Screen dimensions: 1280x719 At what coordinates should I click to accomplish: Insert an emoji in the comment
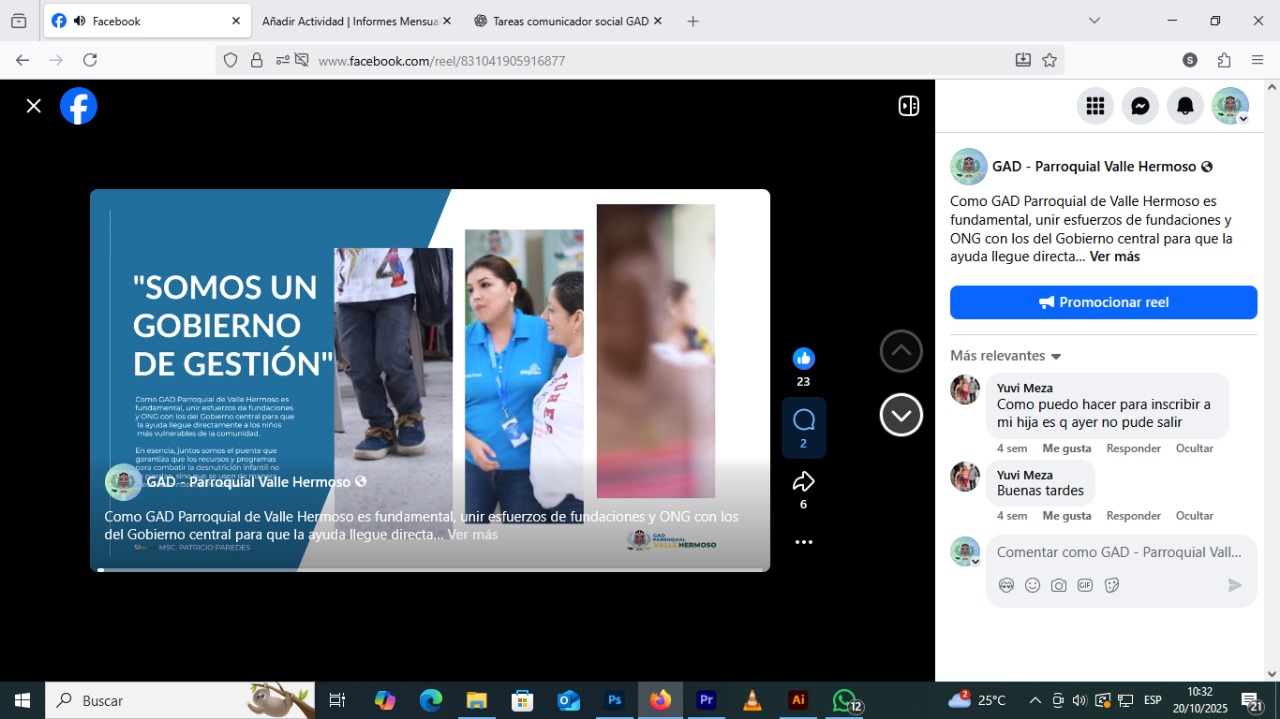tap(1032, 585)
